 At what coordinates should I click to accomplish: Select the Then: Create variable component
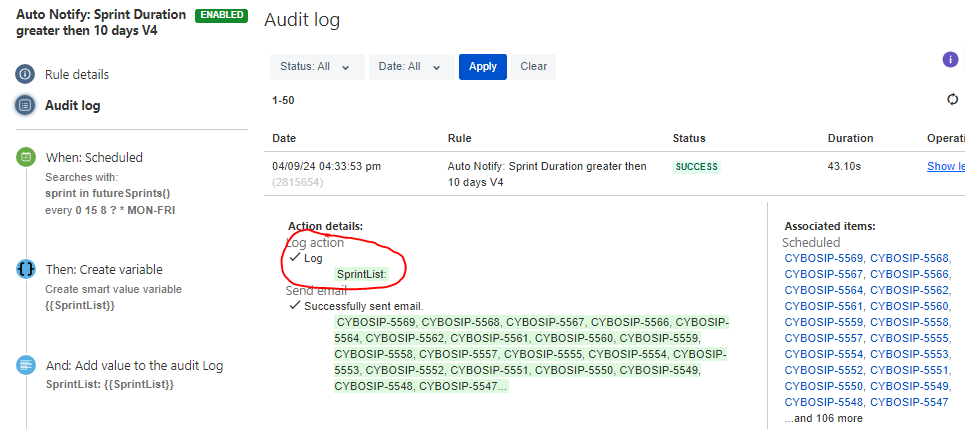pos(104,270)
